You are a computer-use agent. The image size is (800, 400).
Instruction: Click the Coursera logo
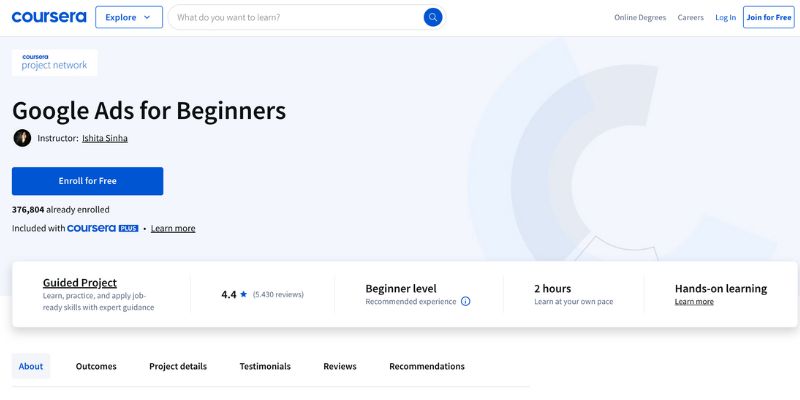[x=49, y=17]
